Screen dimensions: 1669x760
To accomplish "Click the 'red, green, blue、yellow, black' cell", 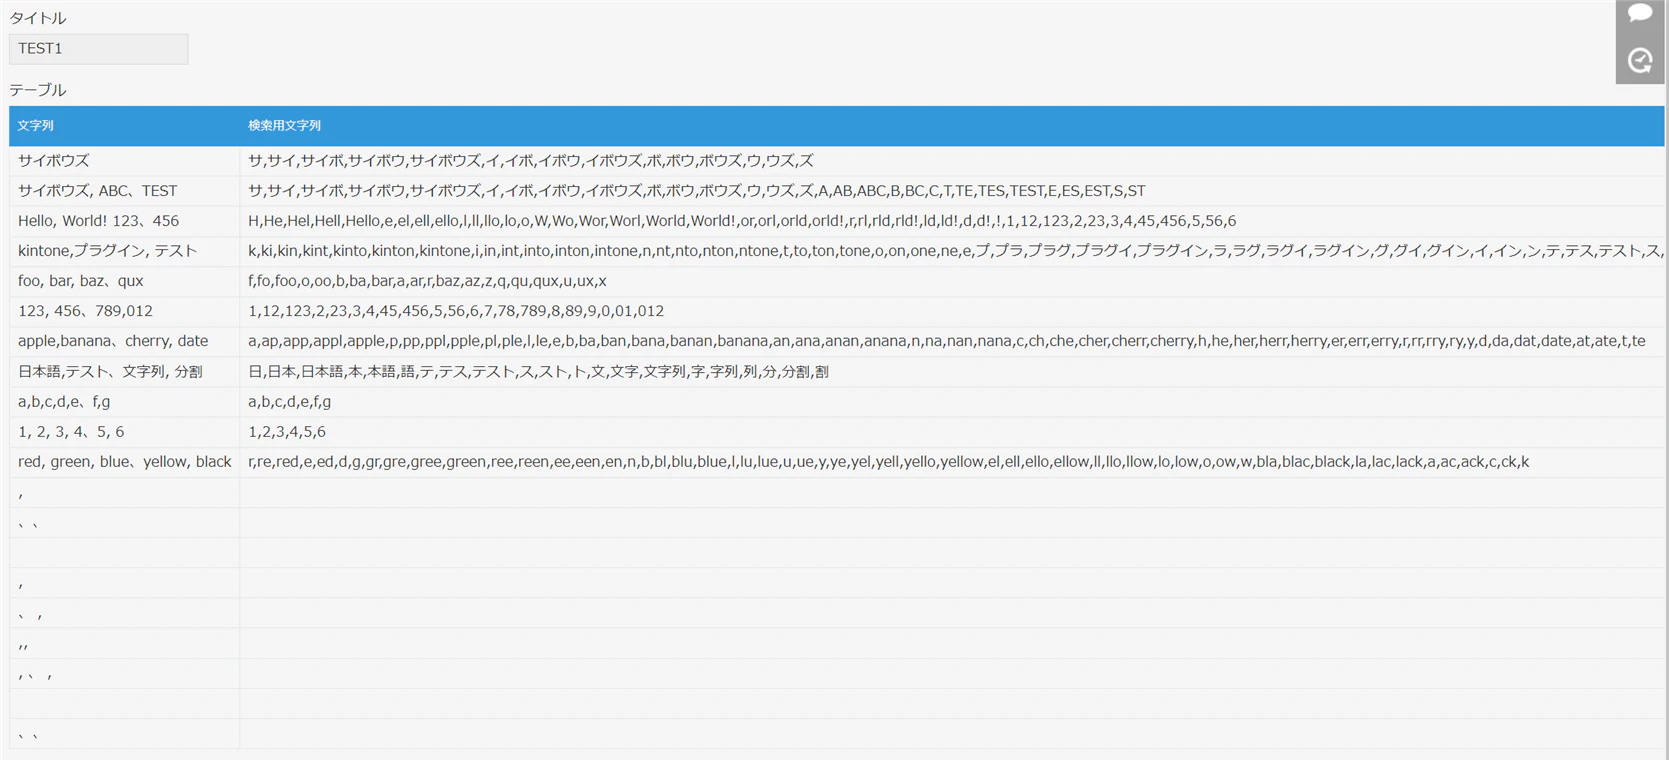I will (x=125, y=462).
